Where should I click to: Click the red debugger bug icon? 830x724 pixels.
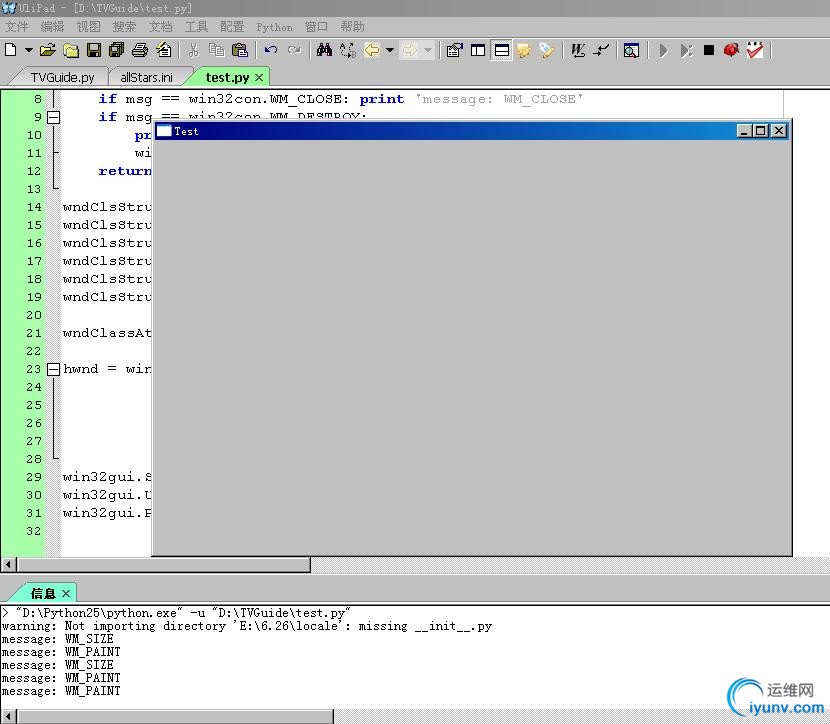[732, 50]
